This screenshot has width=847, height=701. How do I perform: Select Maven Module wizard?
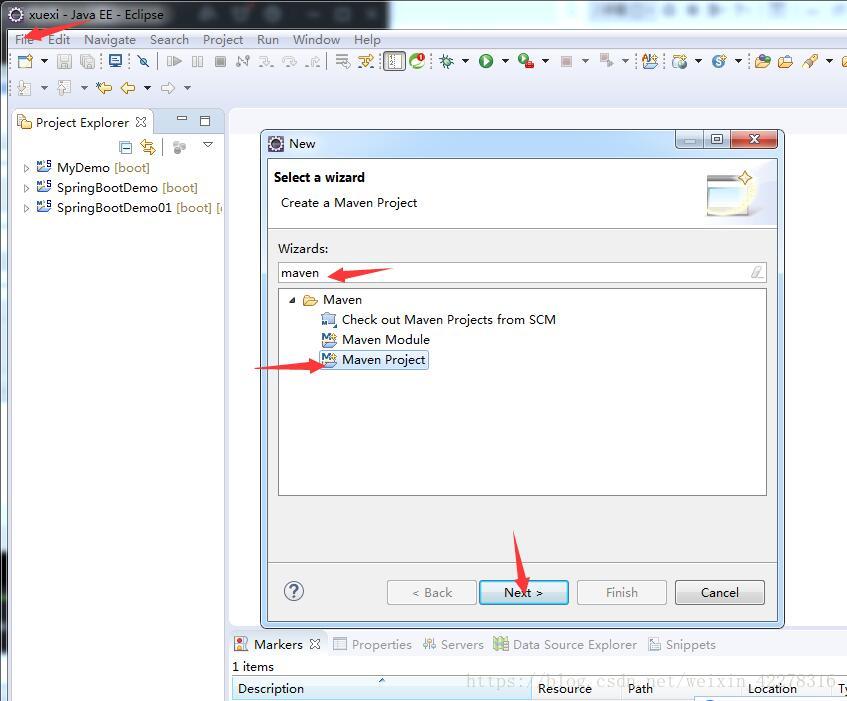(x=375, y=340)
